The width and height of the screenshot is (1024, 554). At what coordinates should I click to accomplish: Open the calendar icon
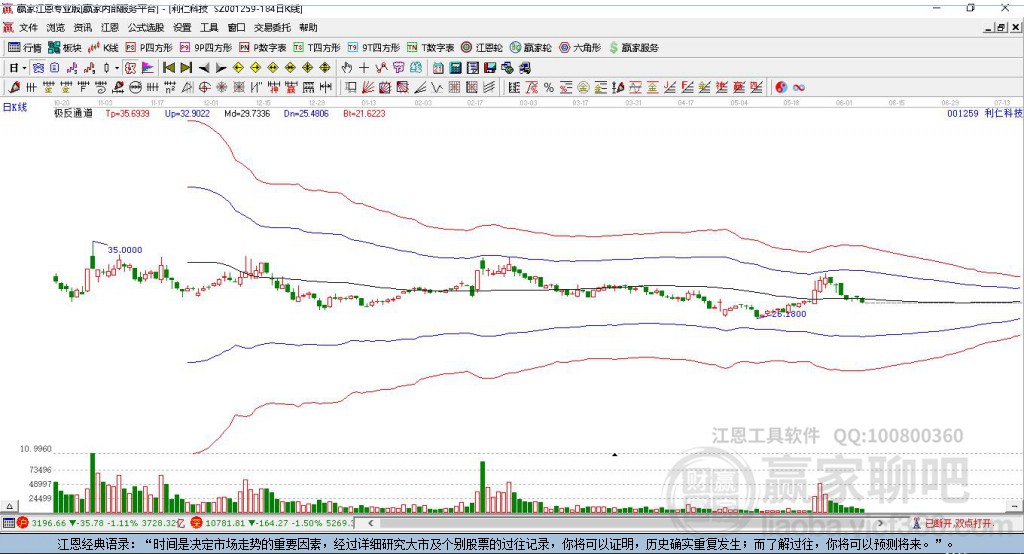438,68
